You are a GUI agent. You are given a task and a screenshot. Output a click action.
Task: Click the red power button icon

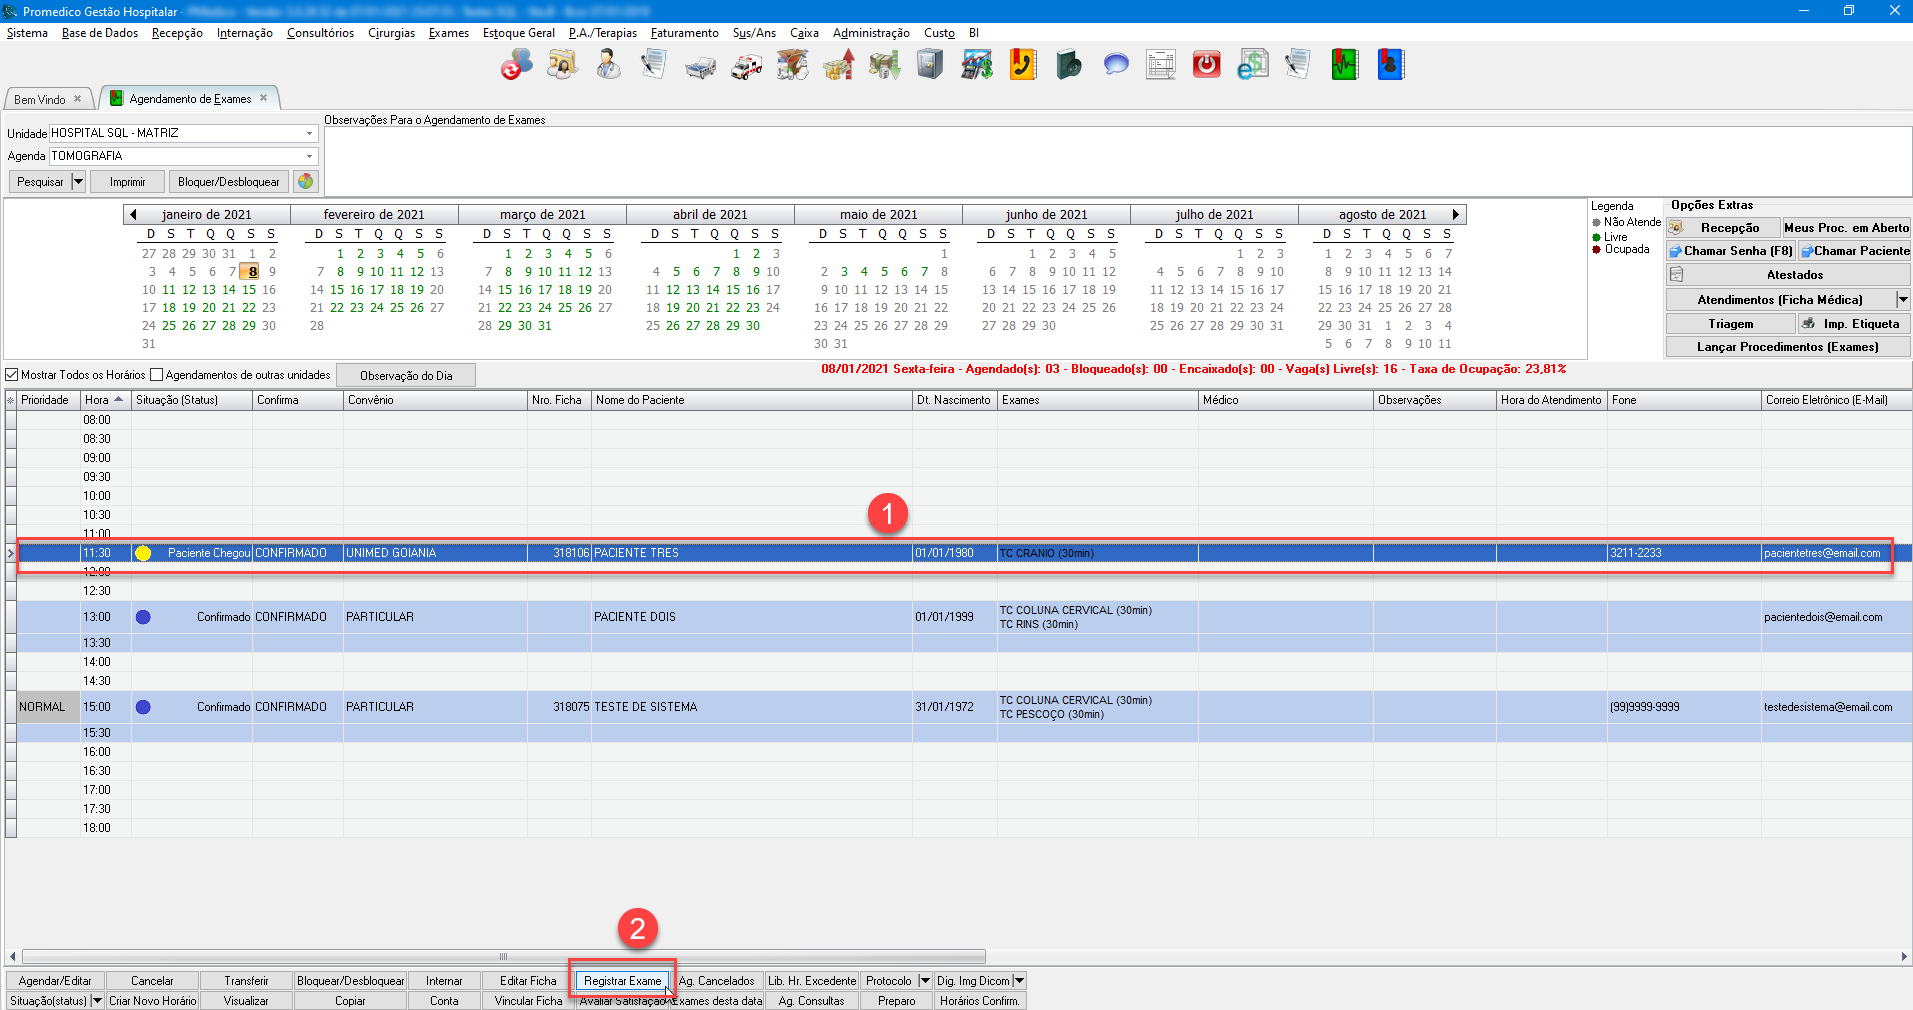[x=1206, y=66]
